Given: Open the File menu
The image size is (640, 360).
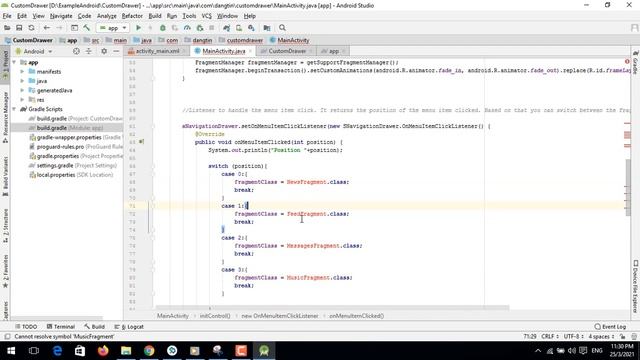Looking at the screenshot, I should point(7,16).
